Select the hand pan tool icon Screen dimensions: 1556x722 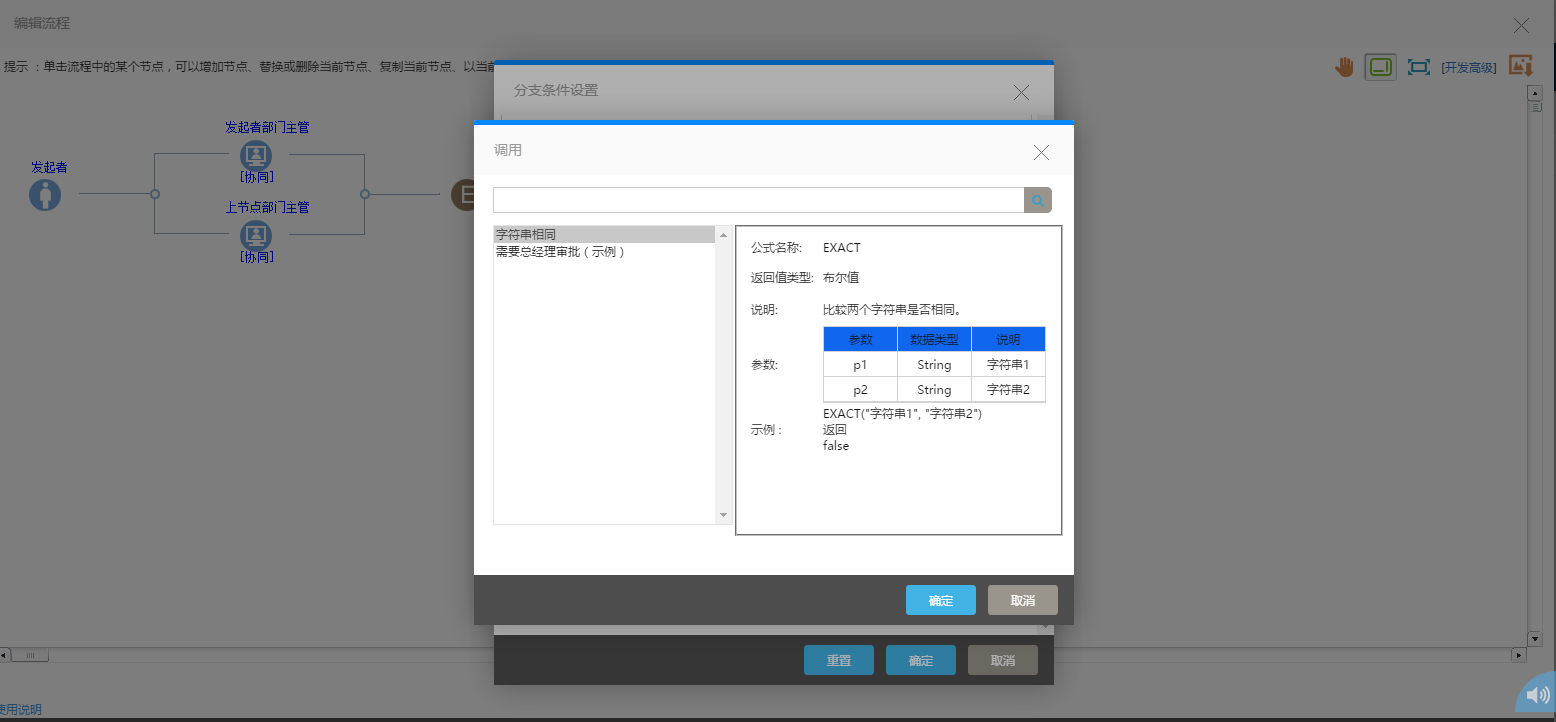pyautogui.click(x=1344, y=67)
